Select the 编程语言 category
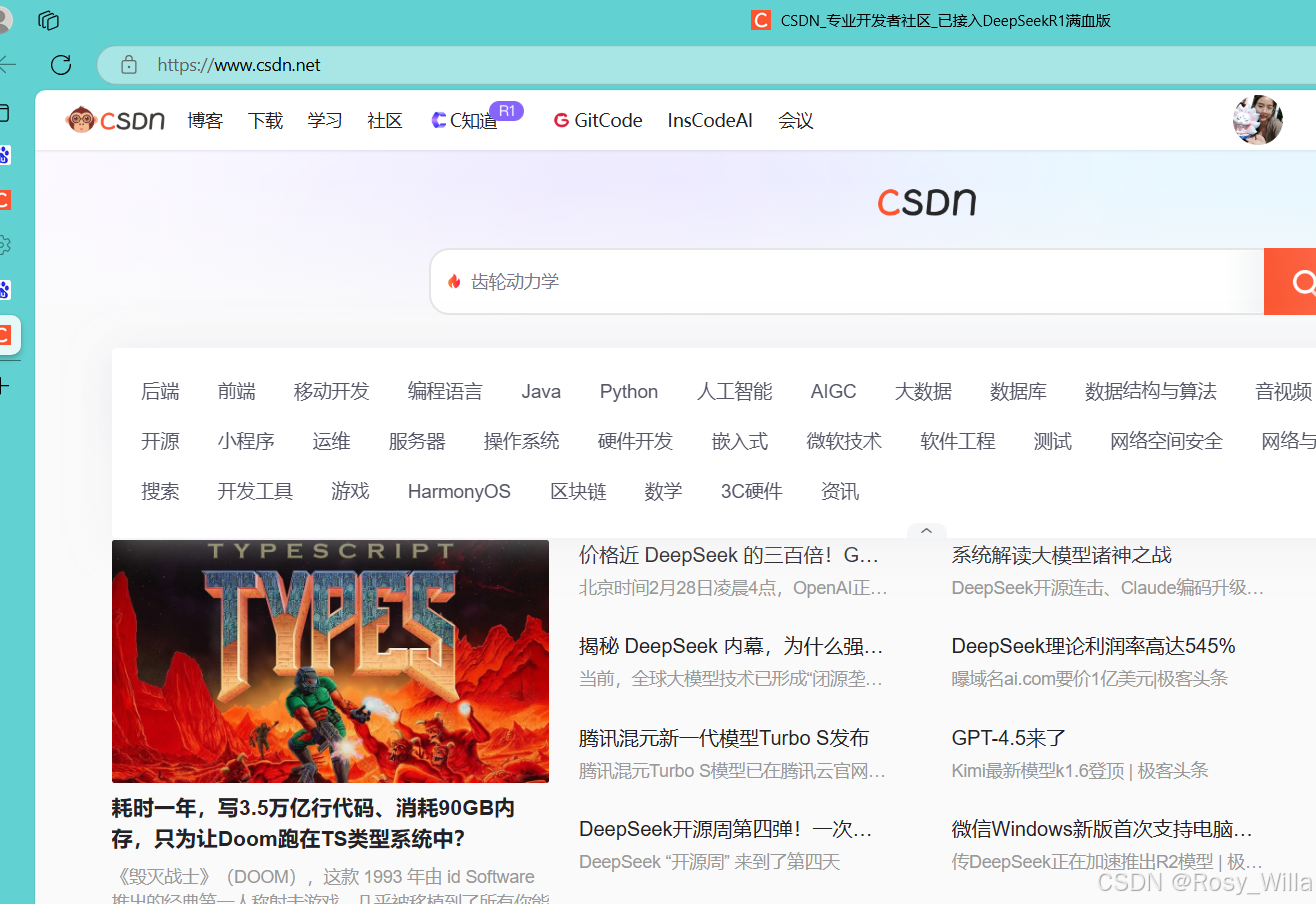Image resolution: width=1316 pixels, height=904 pixels. tap(445, 392)
